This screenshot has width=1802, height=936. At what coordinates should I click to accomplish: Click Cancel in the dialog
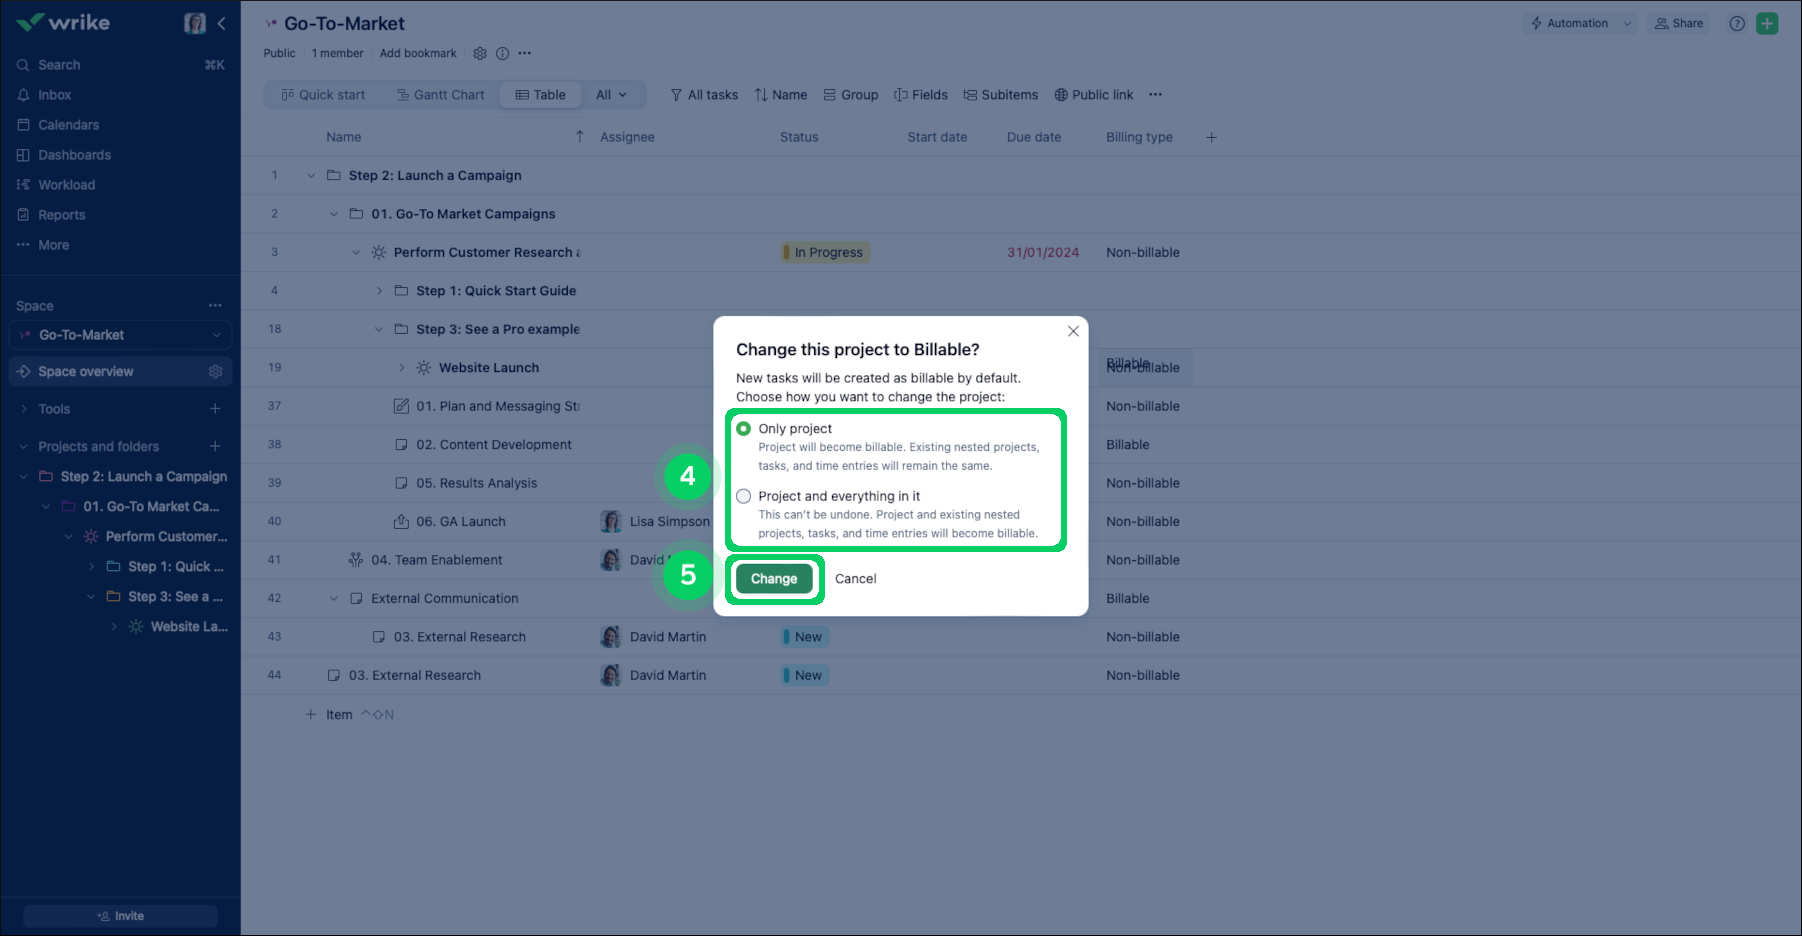[x=855, y=579]
